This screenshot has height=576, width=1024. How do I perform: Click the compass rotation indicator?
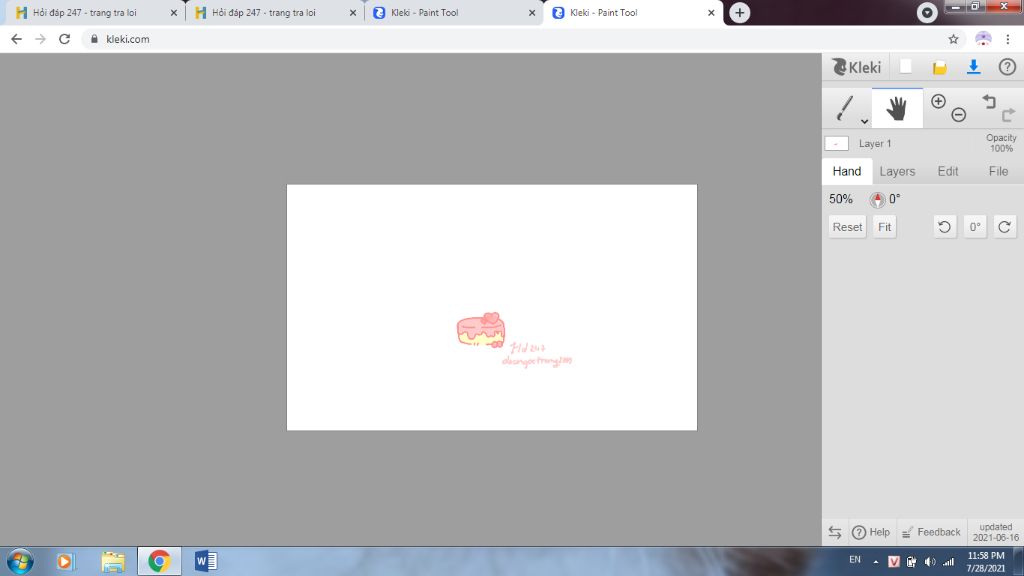[x=877, y=200]
